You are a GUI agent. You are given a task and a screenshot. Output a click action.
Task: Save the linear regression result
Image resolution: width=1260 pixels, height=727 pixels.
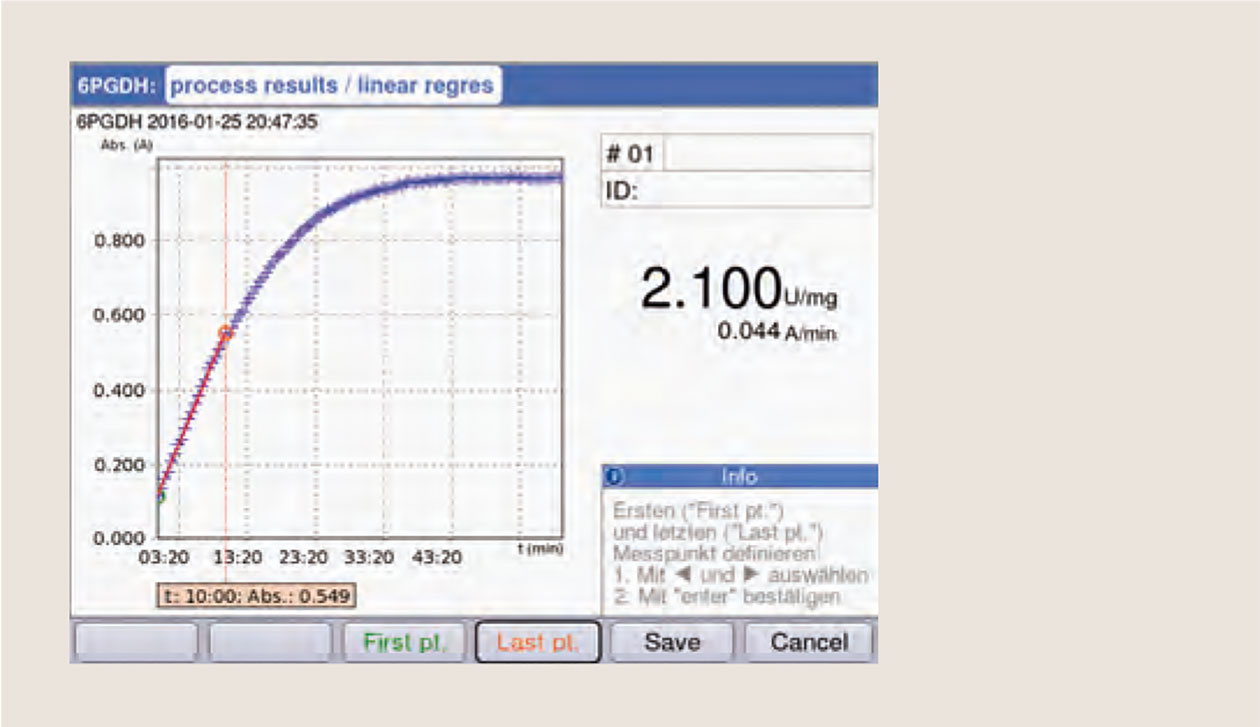pyautogui.click(x=672, y=642)
